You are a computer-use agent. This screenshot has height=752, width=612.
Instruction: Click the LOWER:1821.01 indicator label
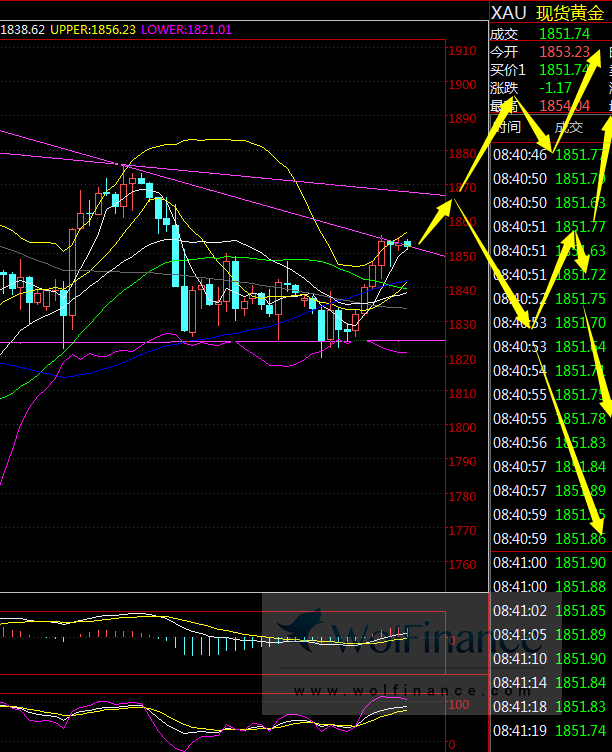187,30
